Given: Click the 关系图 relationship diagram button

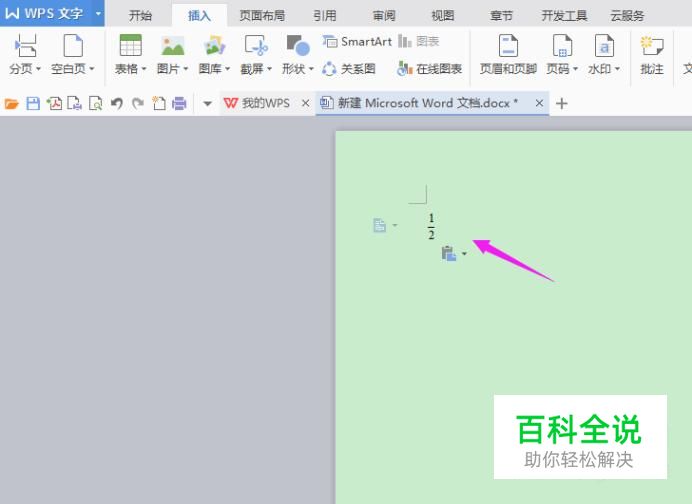Looking at the screenshot, I should tap(349, 69).
